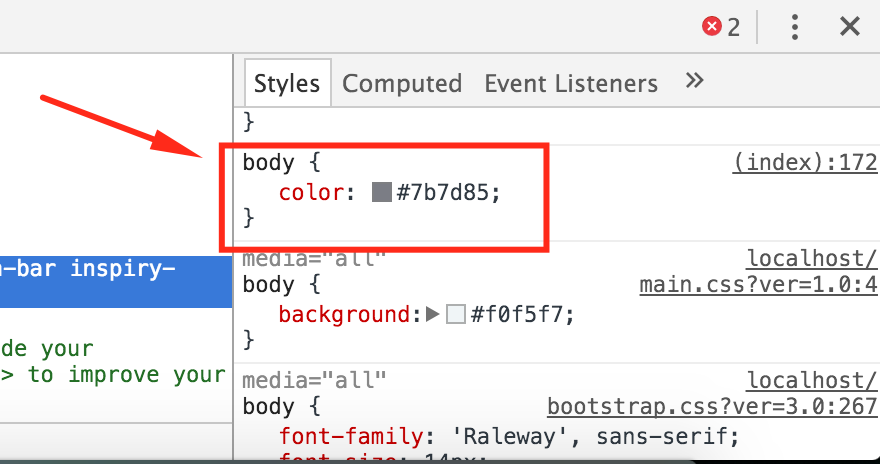Click the red error count icon
Viewport: 880px width, 464px height.
point(712,26)
